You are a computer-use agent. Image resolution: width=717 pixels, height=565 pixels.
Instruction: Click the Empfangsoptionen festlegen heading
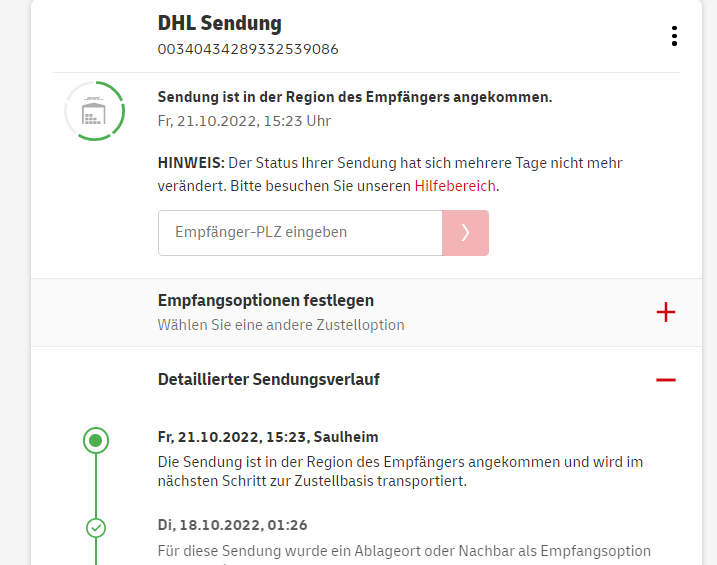click(x=266, y=300)
